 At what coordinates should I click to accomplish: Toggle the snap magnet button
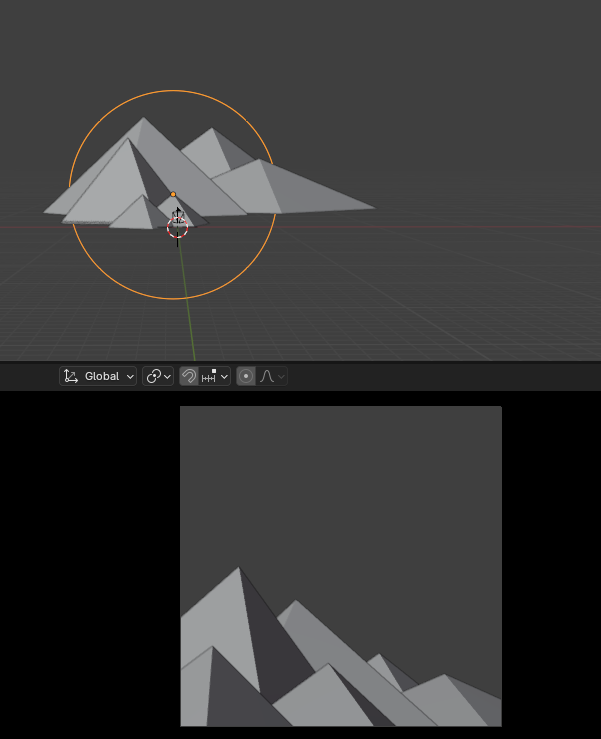point(189,376)
